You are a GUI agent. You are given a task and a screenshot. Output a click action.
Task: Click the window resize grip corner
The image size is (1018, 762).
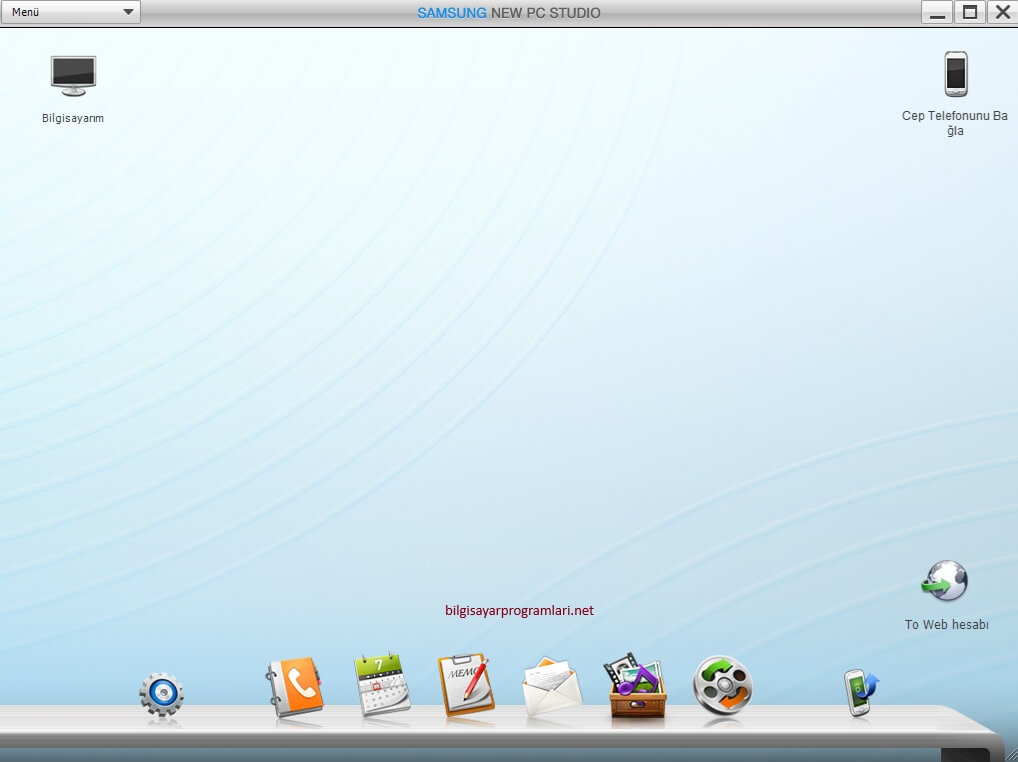[1010, 754]
